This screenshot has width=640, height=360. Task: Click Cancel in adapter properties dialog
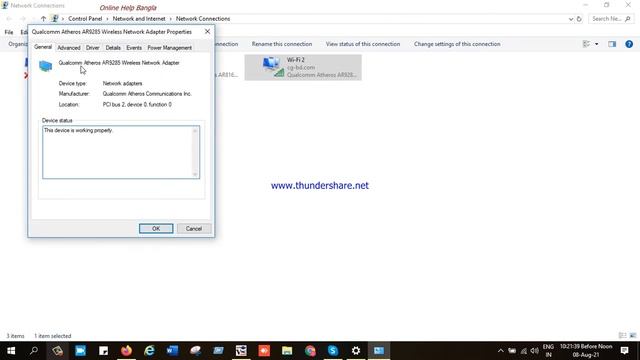pos(194,229)
